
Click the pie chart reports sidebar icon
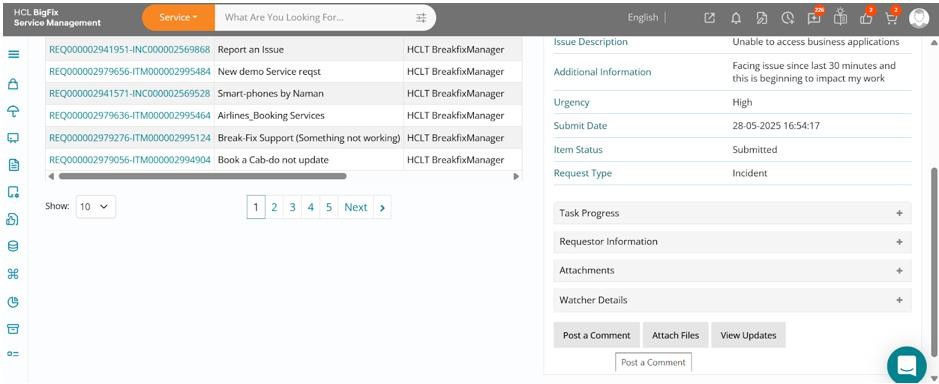tap(13, 302)
